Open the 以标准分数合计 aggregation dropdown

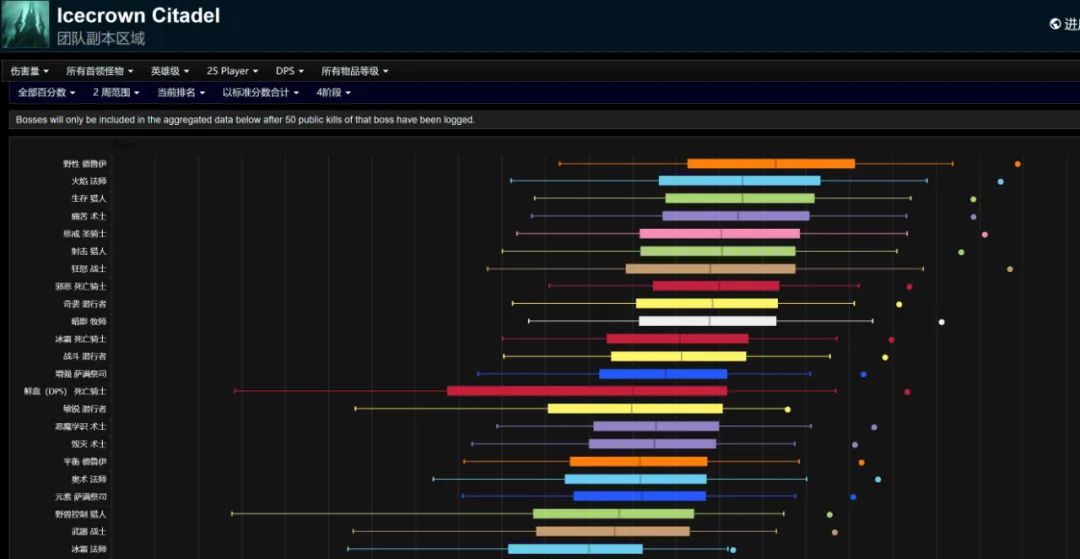(x=260, y=92)
